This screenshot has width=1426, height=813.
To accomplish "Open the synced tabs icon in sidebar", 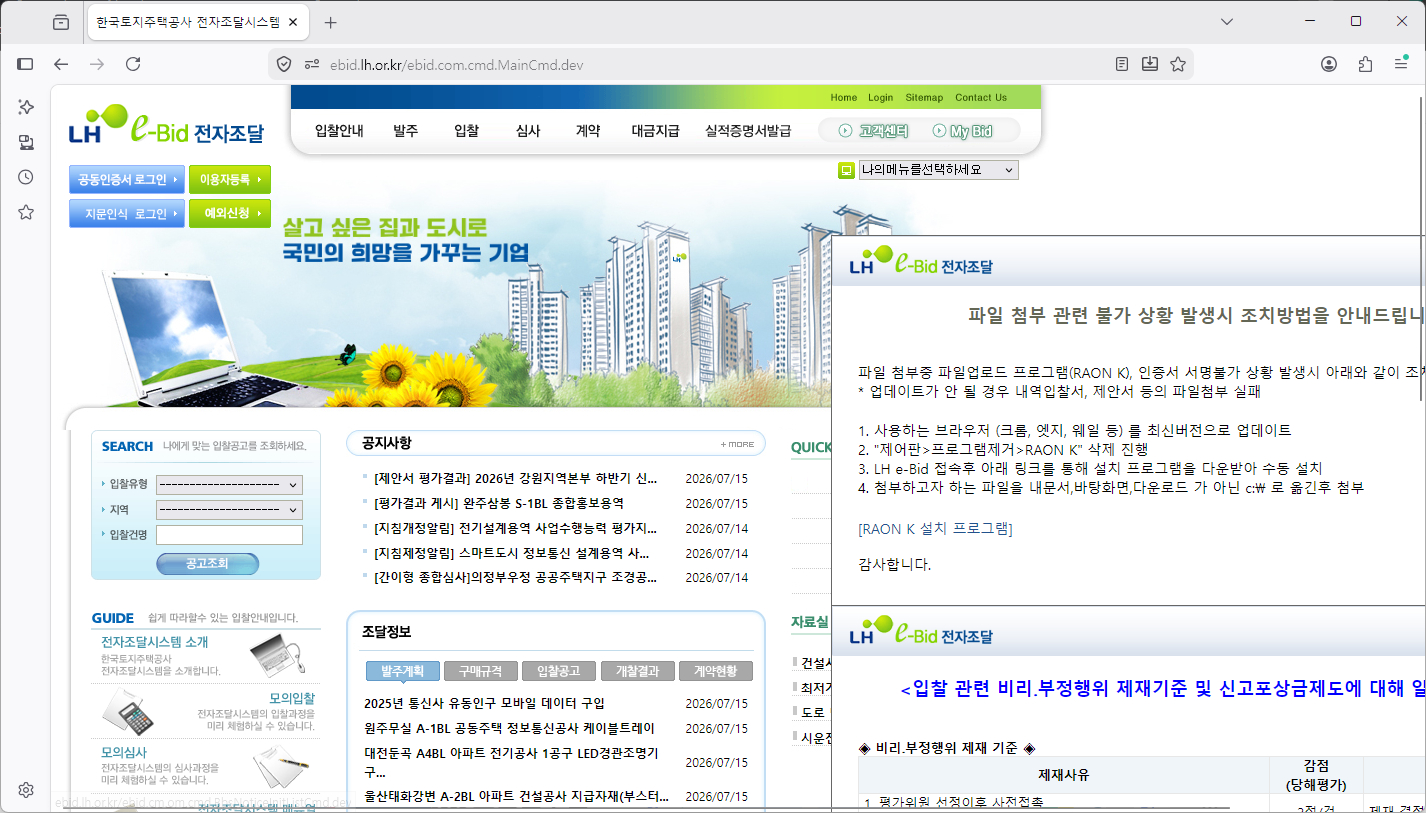I will (x=26, y=142).
